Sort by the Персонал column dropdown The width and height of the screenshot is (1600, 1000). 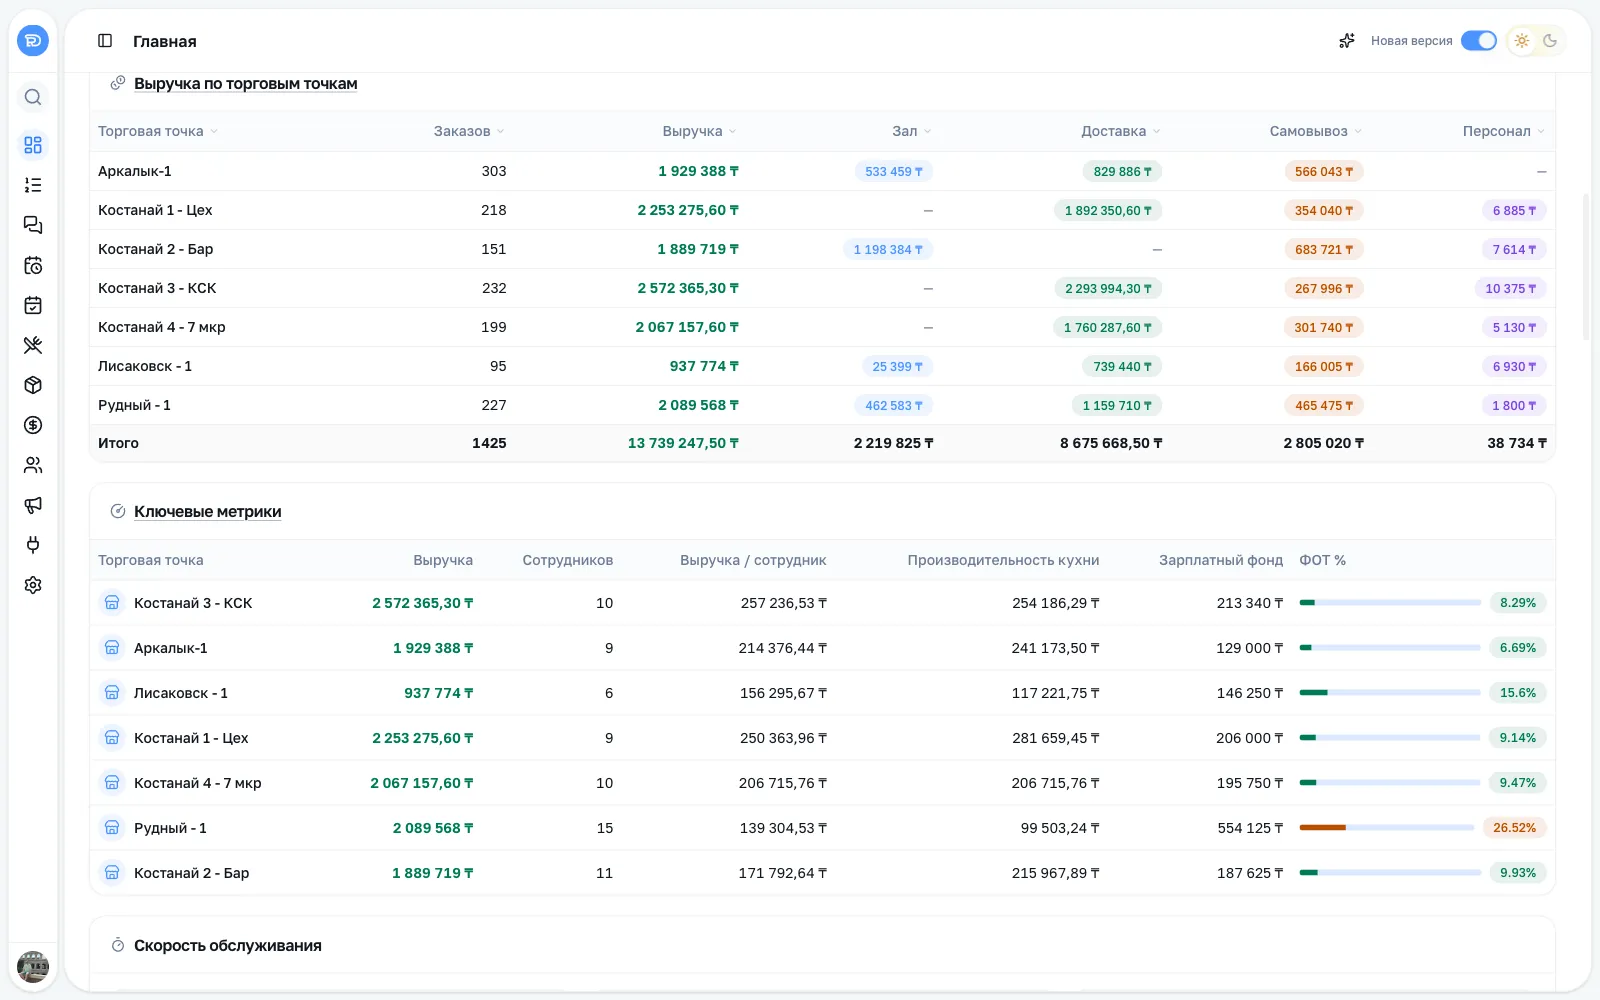pos(1504,131)
